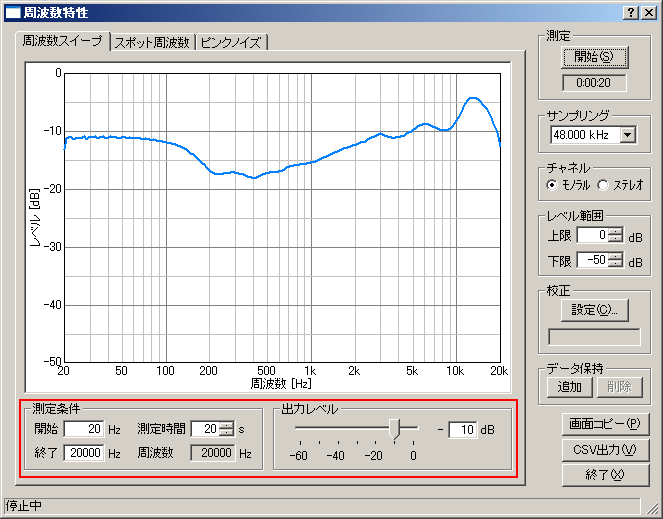Image resolution: width=663 pixels, height=519 pixels.
Task: Click the 上限 level spinner arrows
Action: coord(615,235)
